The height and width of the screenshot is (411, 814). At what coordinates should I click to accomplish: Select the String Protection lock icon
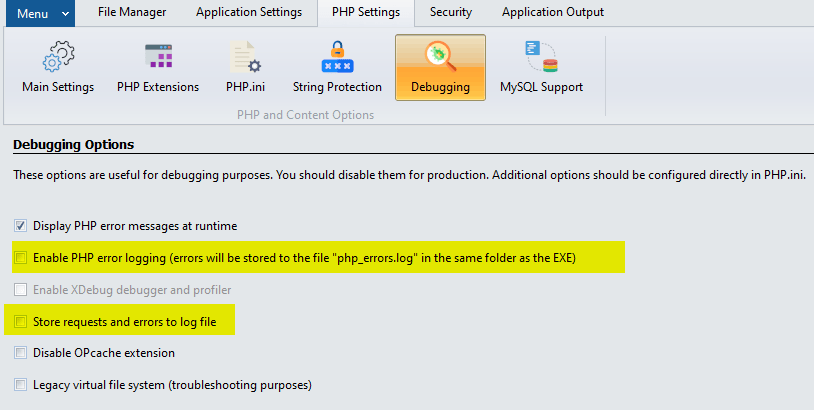337,59
